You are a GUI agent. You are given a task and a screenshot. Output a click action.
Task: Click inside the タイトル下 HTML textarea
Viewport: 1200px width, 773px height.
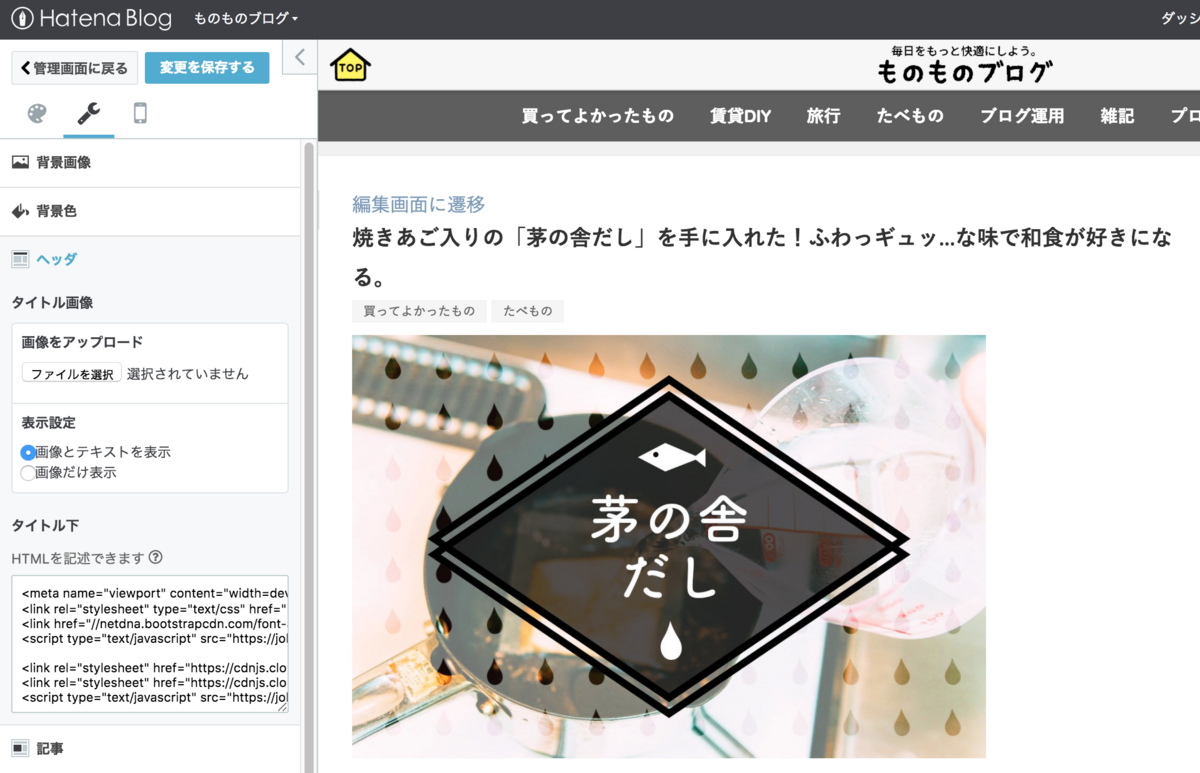tap(150, 644)
